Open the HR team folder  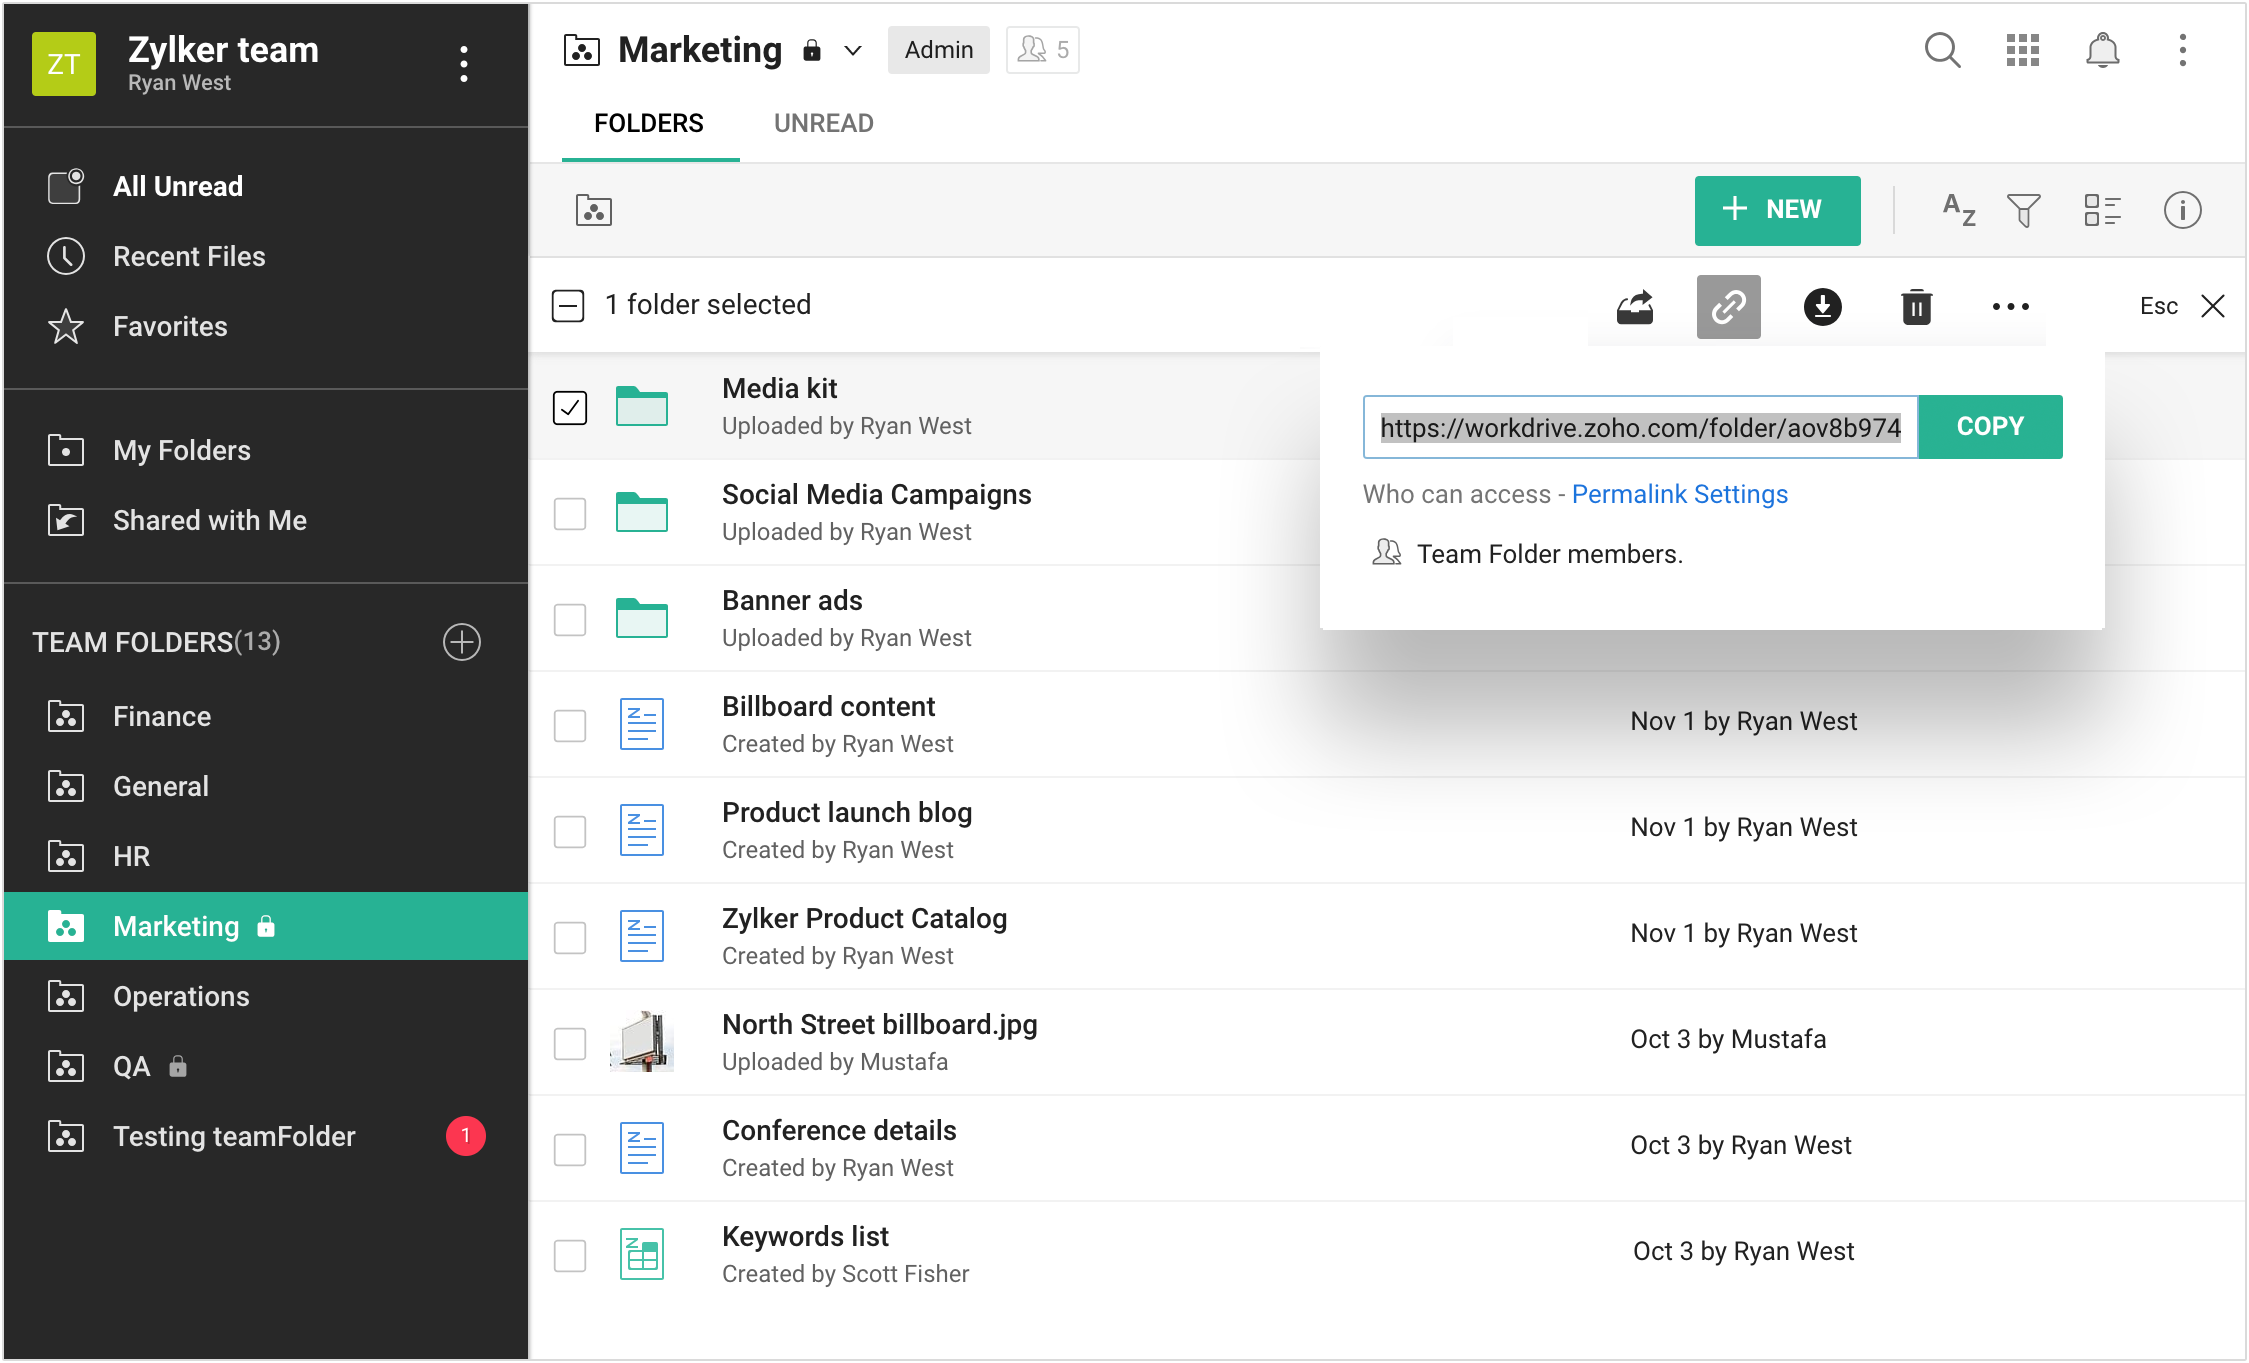point(266,856)
